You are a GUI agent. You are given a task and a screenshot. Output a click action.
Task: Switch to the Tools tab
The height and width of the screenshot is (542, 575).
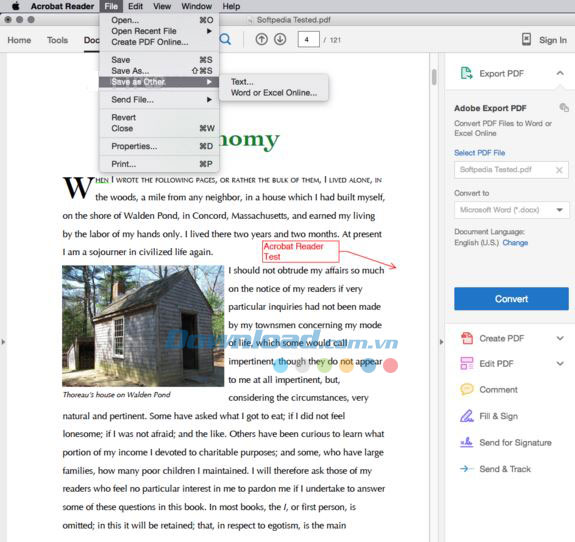pyautogui.click(x=57, y=40)
